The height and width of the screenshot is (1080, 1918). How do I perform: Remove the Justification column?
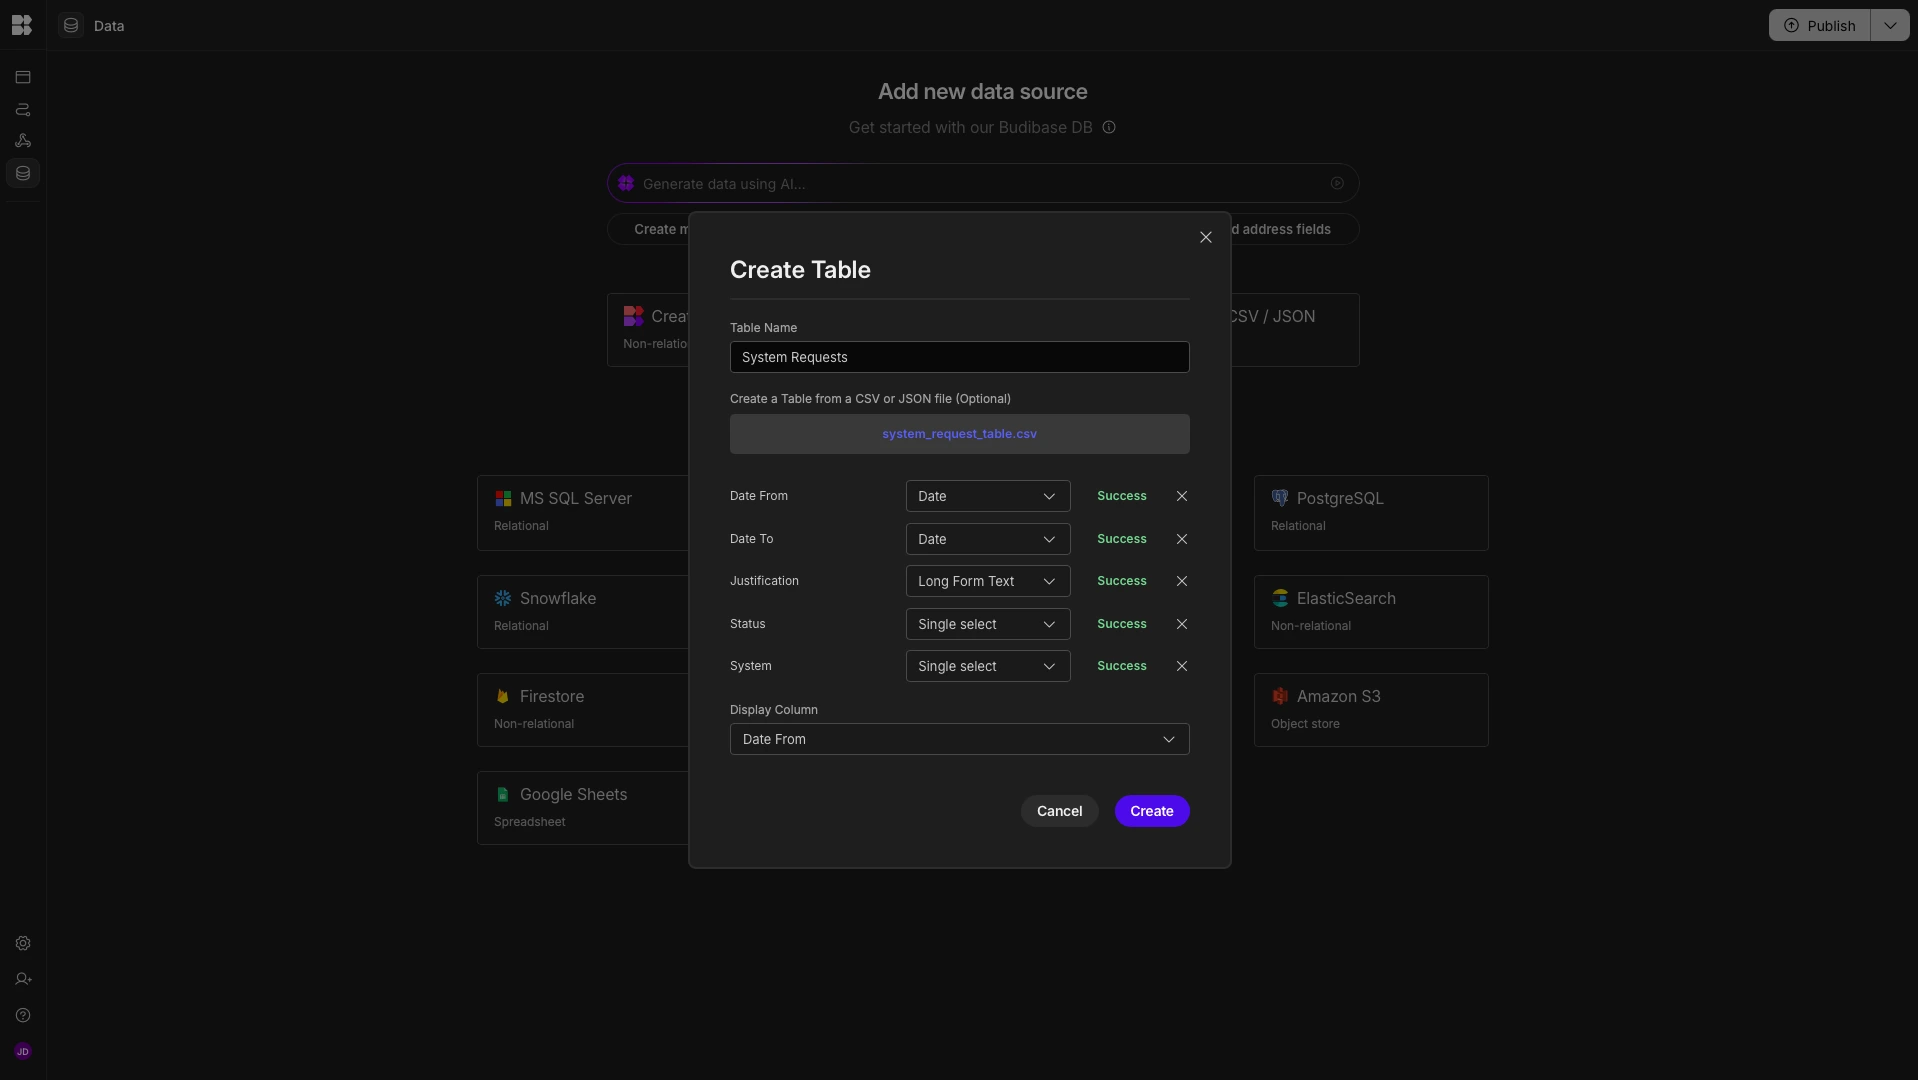click(1182, 581)
